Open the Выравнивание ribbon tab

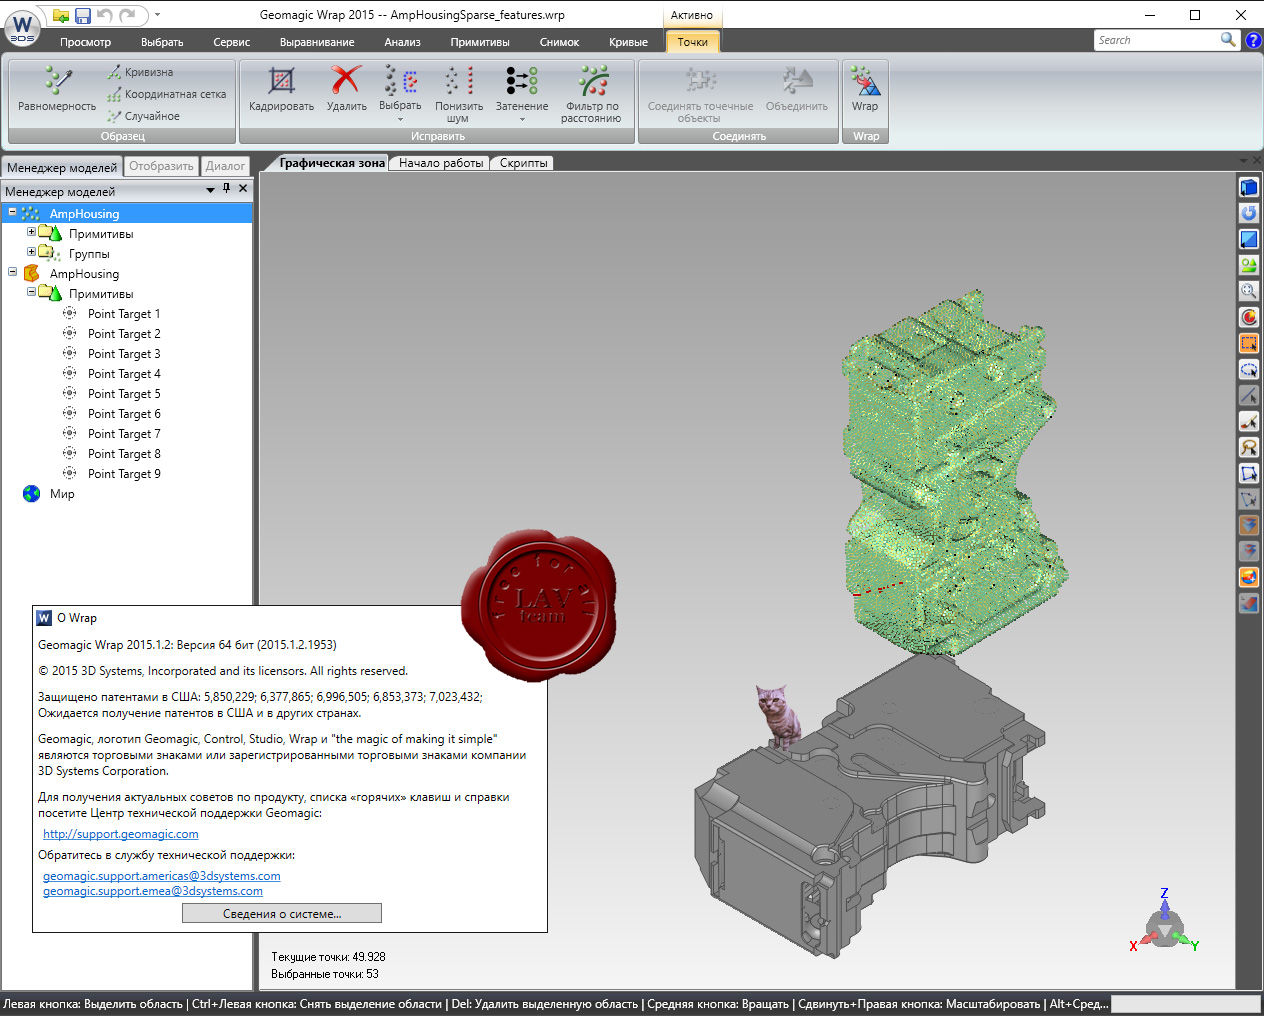[317, 42]
